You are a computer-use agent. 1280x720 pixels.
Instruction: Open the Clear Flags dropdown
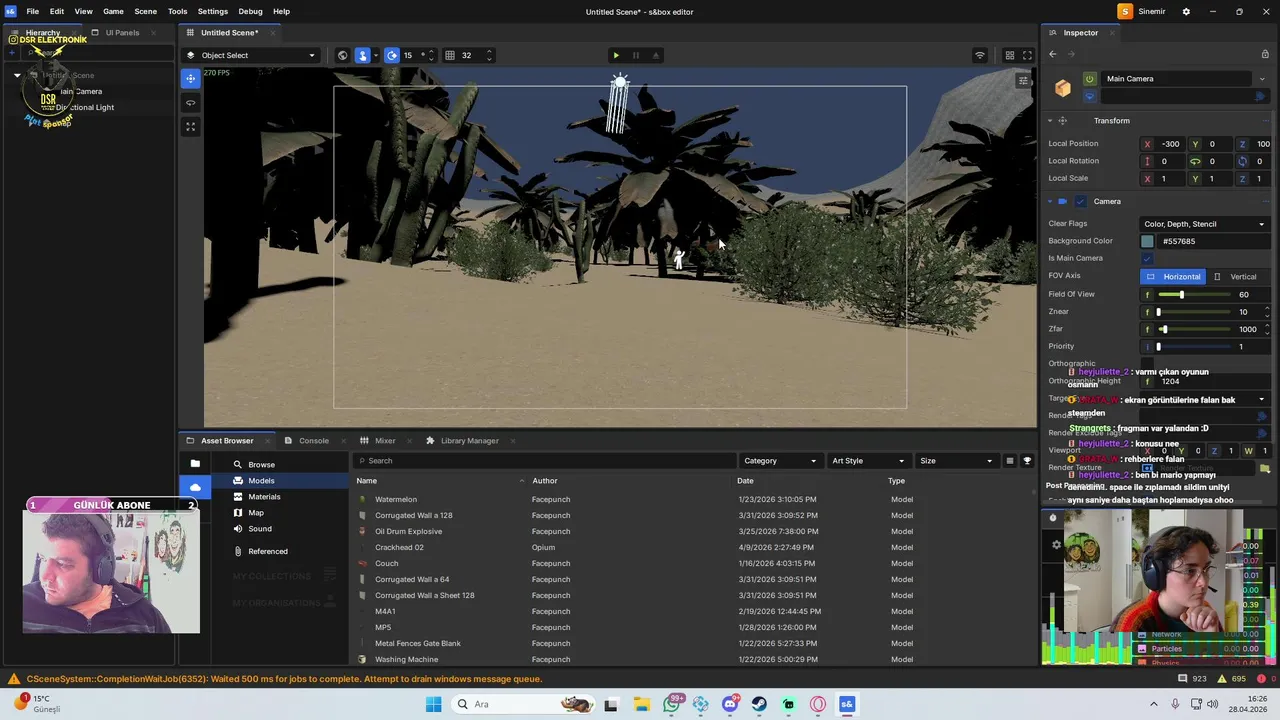(1205, 224)
